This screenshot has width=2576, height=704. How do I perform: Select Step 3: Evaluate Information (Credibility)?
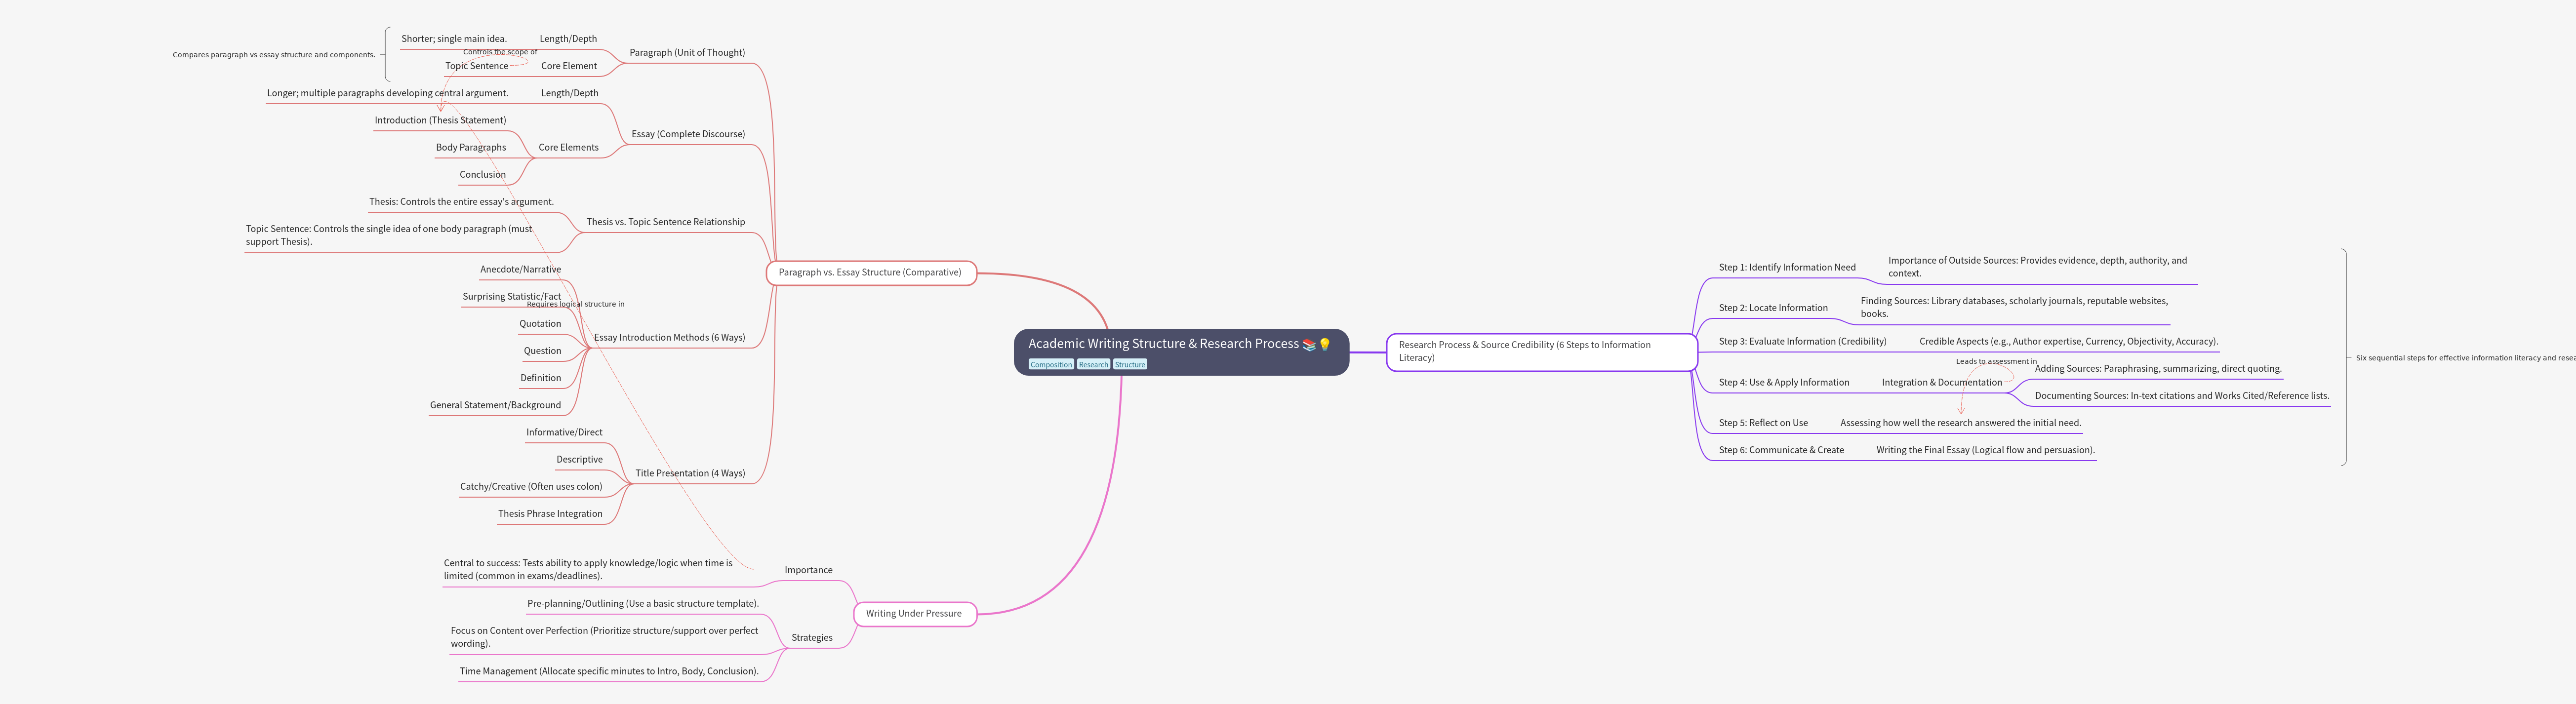click(1802, 342)
